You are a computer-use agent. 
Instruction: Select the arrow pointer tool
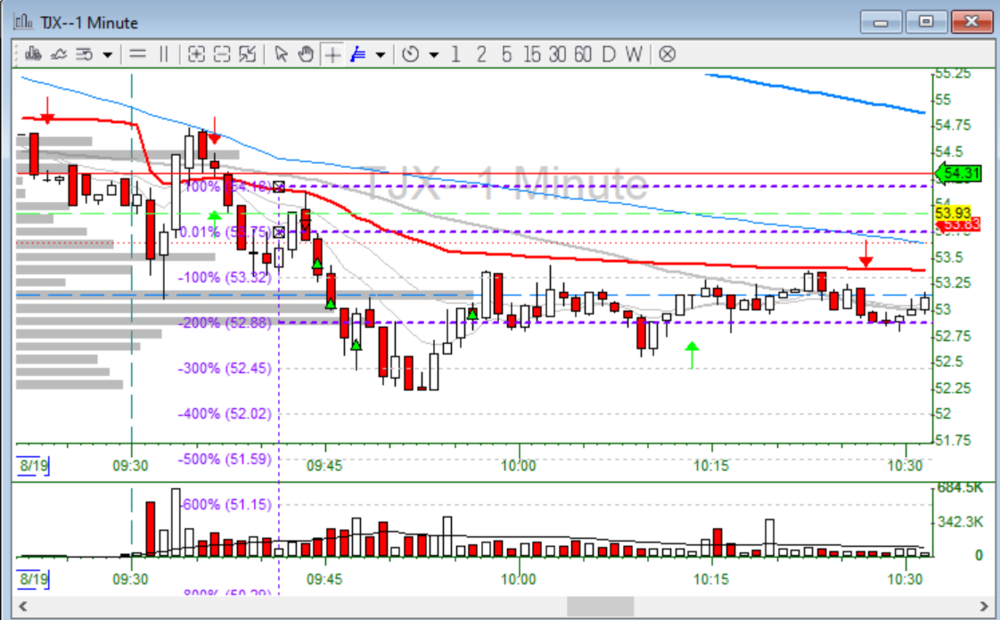281,54
